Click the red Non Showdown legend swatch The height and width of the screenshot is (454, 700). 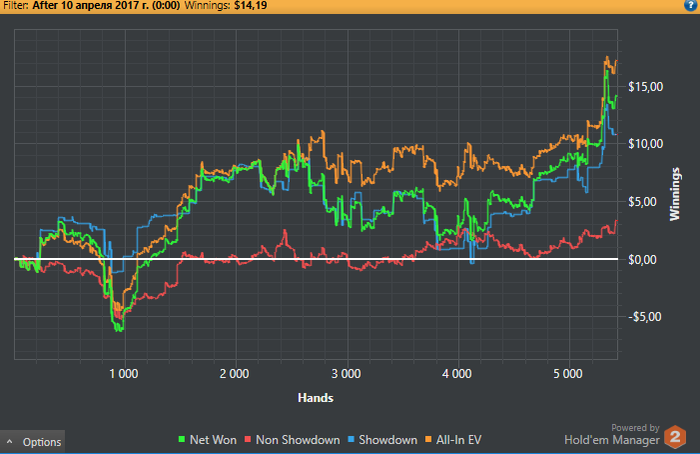(x=248, y=440)
